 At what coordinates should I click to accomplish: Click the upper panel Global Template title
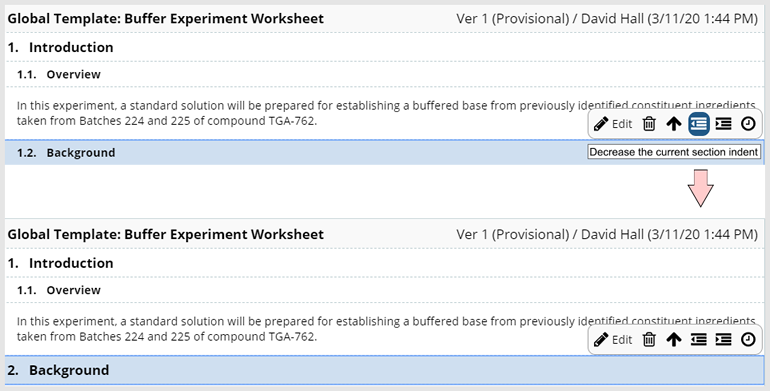pos(165,19)
